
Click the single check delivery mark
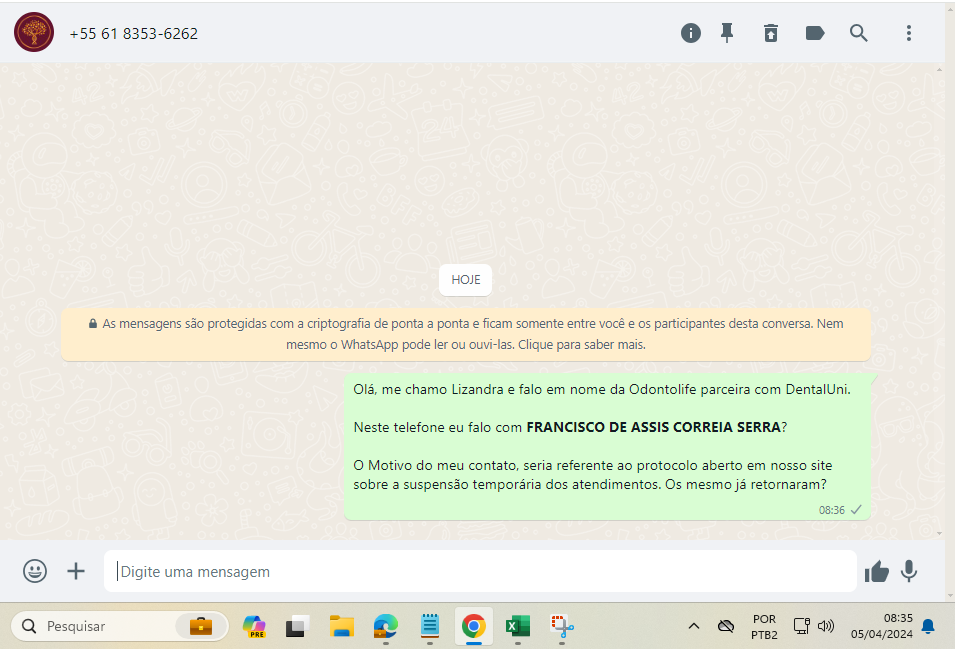click(x=856, y=510)
